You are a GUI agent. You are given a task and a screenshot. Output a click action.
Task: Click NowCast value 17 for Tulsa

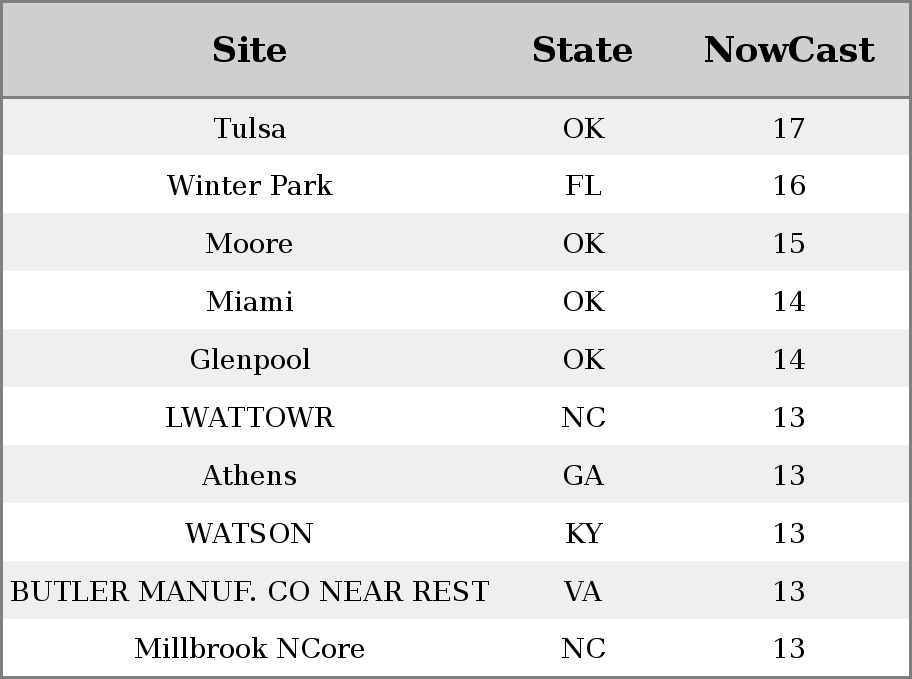pyautogui.click(x=789, y=128)
